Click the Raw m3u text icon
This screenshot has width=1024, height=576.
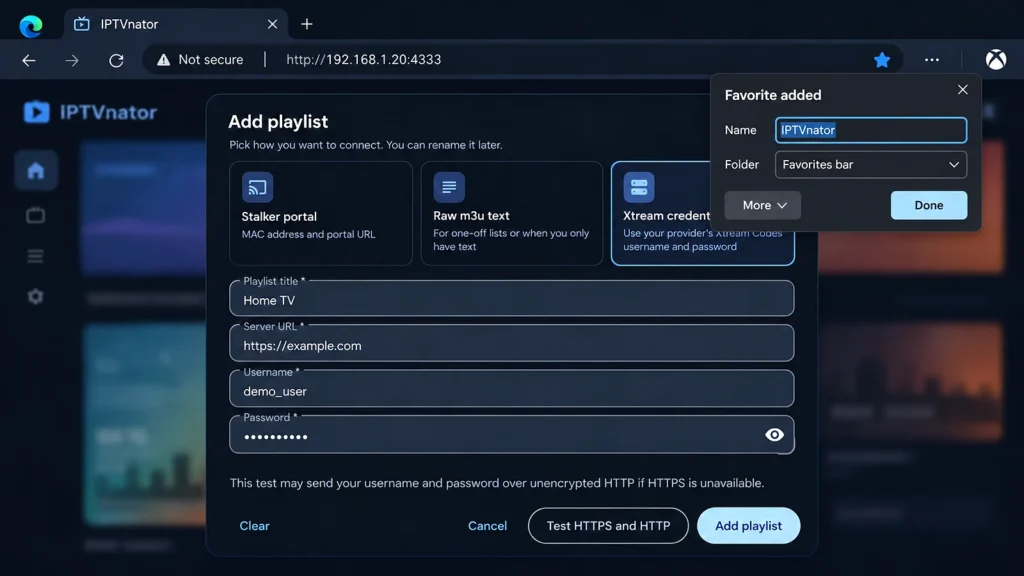pos(449,187)
